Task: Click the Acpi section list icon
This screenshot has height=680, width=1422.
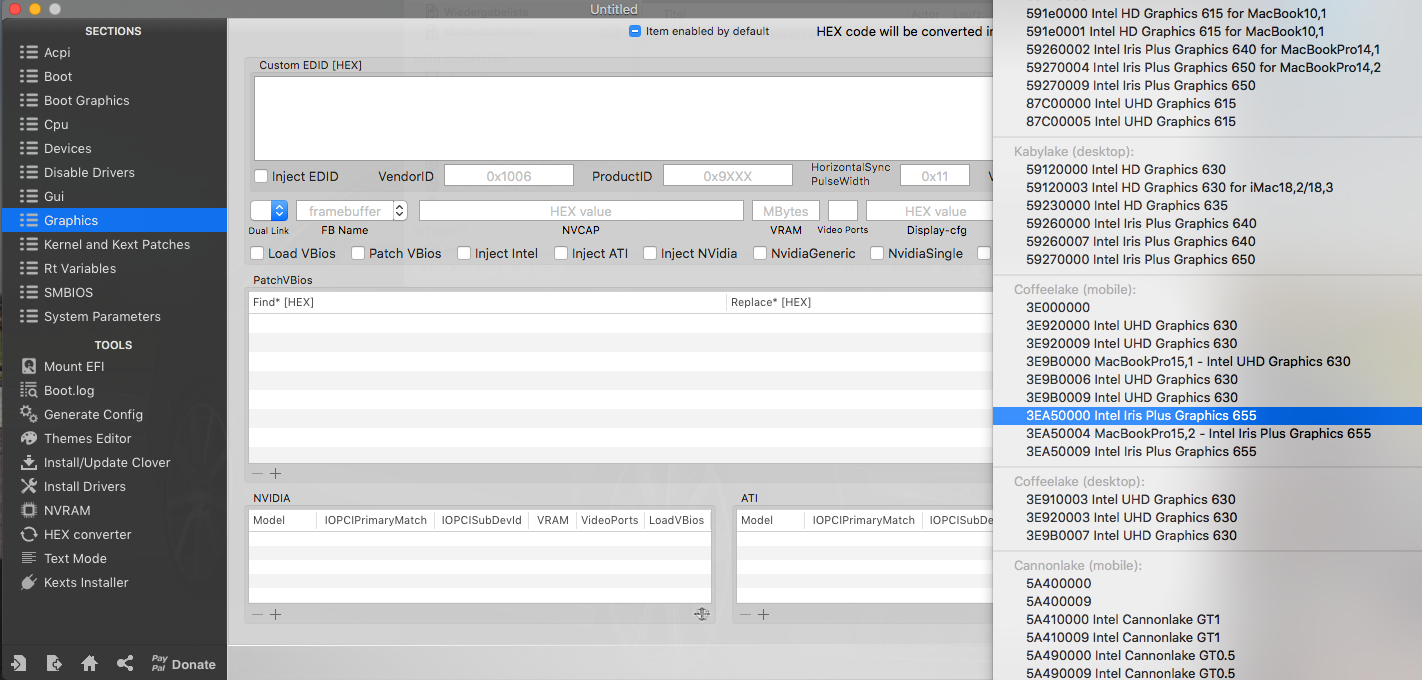Action: coord(28,52)
